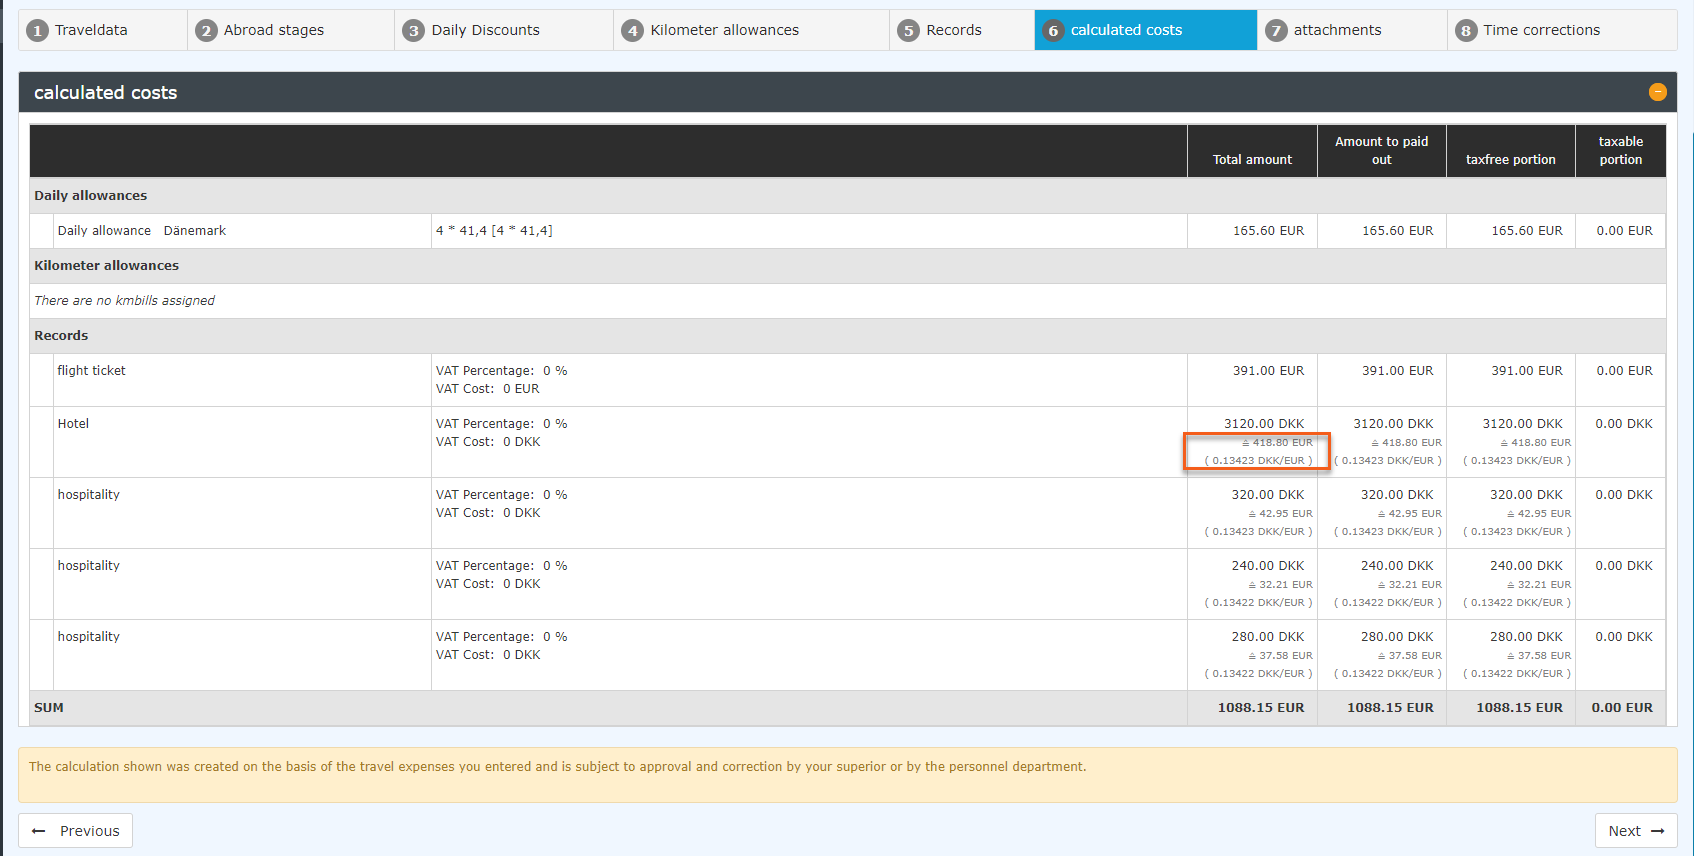This screenshot has width=1694, height=856.
Task: Click the Daily allowances section heading
Action: 90,196
